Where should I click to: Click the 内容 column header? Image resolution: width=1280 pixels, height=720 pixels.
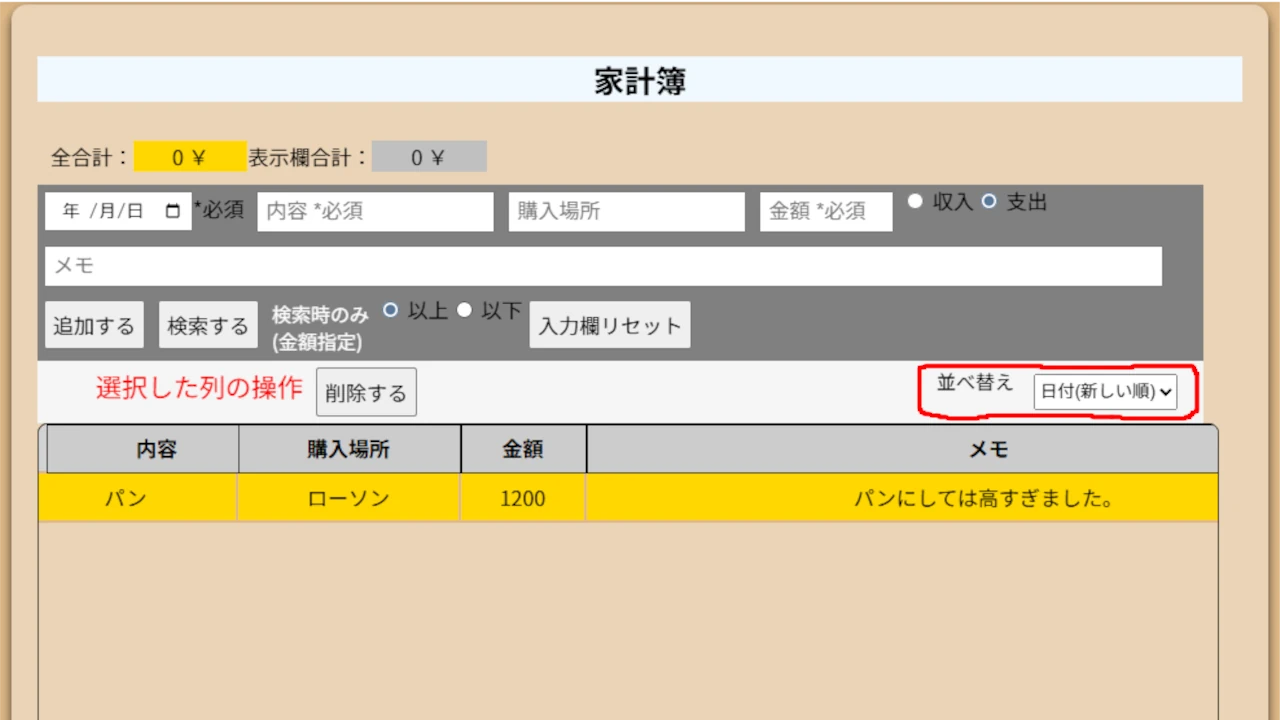[x=156, y=450]
